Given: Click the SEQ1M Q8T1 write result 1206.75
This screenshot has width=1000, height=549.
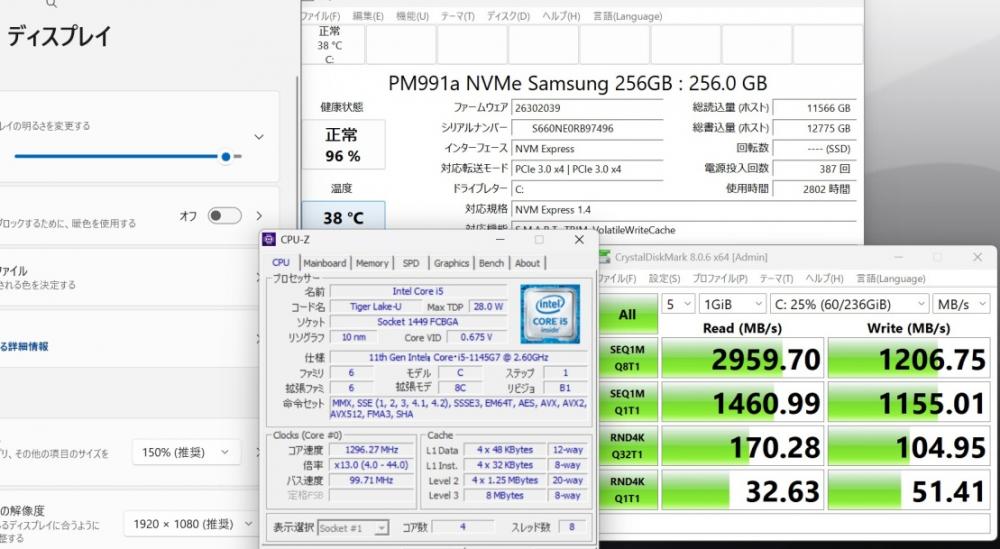Looking at the screenshot, I should click(x=909, y=358).
